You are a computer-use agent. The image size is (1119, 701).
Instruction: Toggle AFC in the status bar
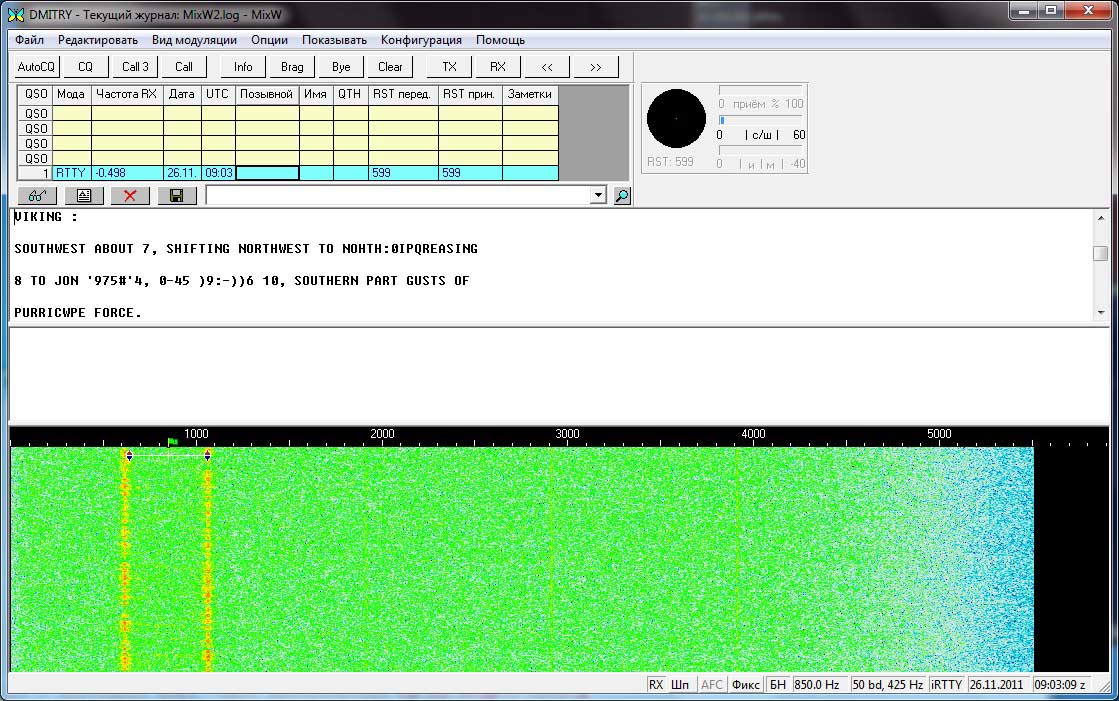click(712, 685)
